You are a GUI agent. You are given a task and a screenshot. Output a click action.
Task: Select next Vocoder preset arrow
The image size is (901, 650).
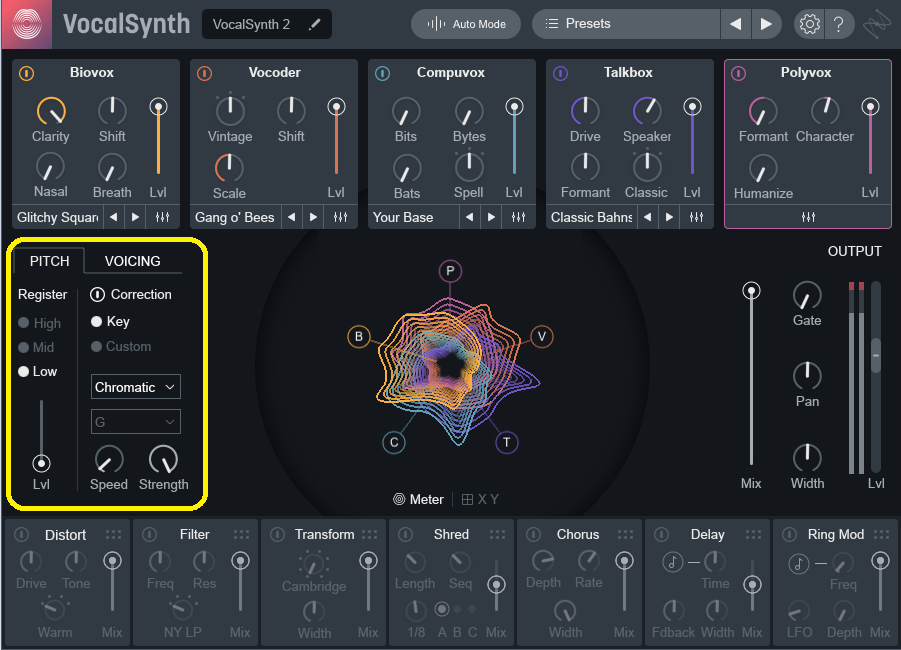[x=313, y=217]
